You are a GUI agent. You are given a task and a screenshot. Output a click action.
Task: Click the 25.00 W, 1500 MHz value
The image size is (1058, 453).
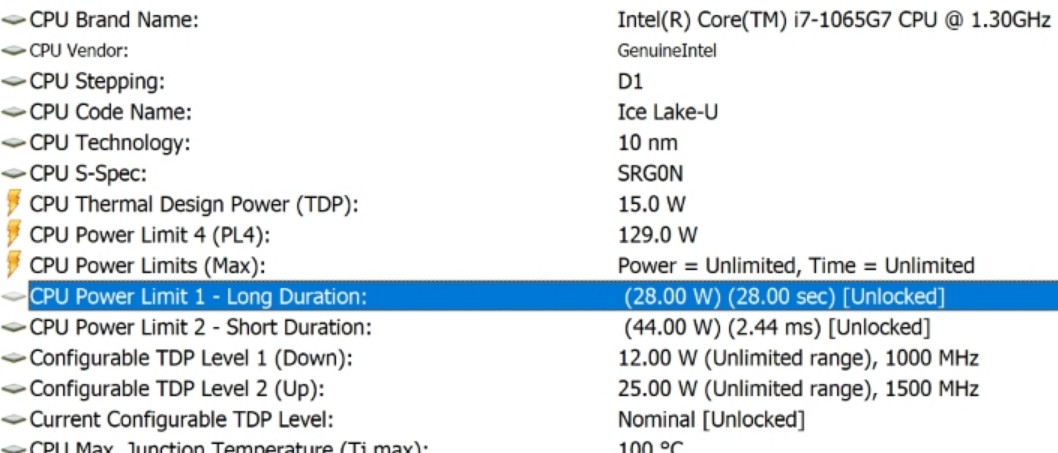(x=798, y=389)
